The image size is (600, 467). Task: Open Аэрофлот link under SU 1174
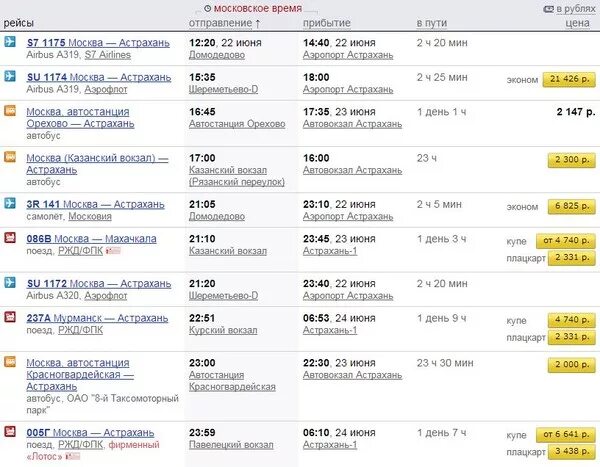tap(106, 89)
